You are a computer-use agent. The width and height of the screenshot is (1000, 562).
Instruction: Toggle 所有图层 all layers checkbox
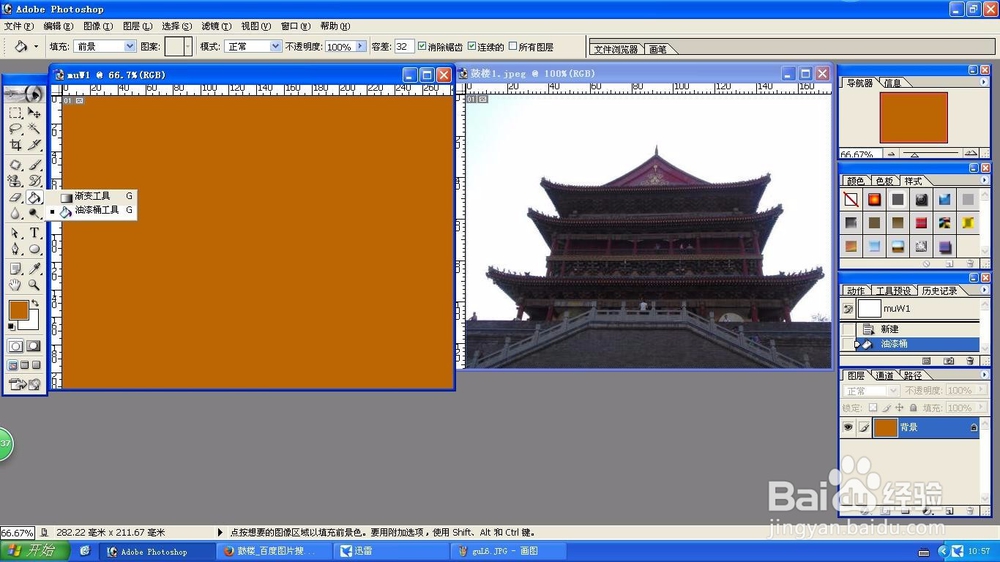tap(513, 46)
